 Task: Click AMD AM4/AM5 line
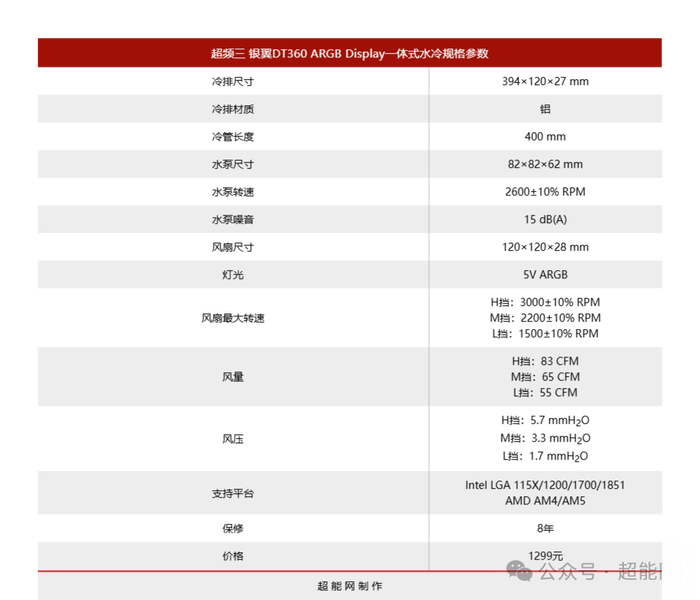pyautogui.click(x=545, y=501)
